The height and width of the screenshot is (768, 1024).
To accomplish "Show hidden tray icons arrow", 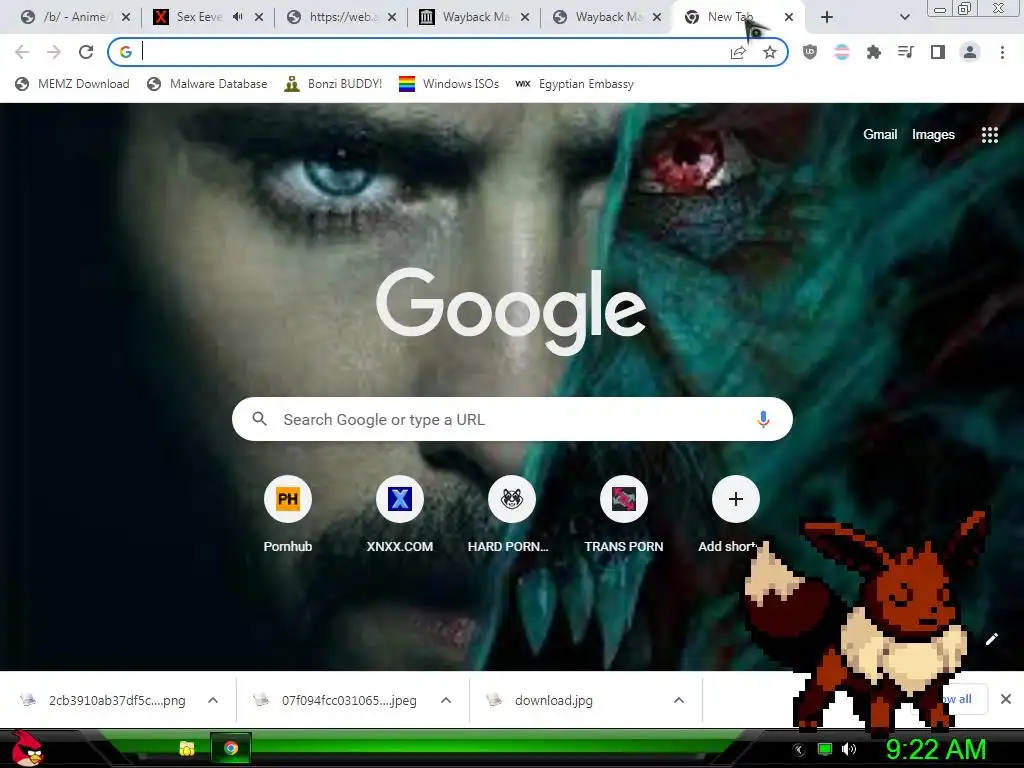I will [799, 750].
